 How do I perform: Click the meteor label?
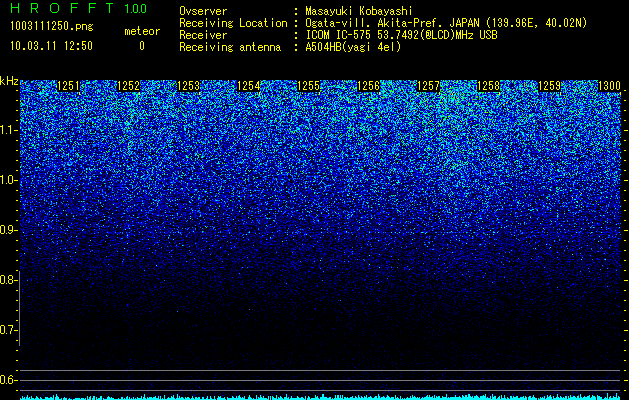tap(142, 31)
